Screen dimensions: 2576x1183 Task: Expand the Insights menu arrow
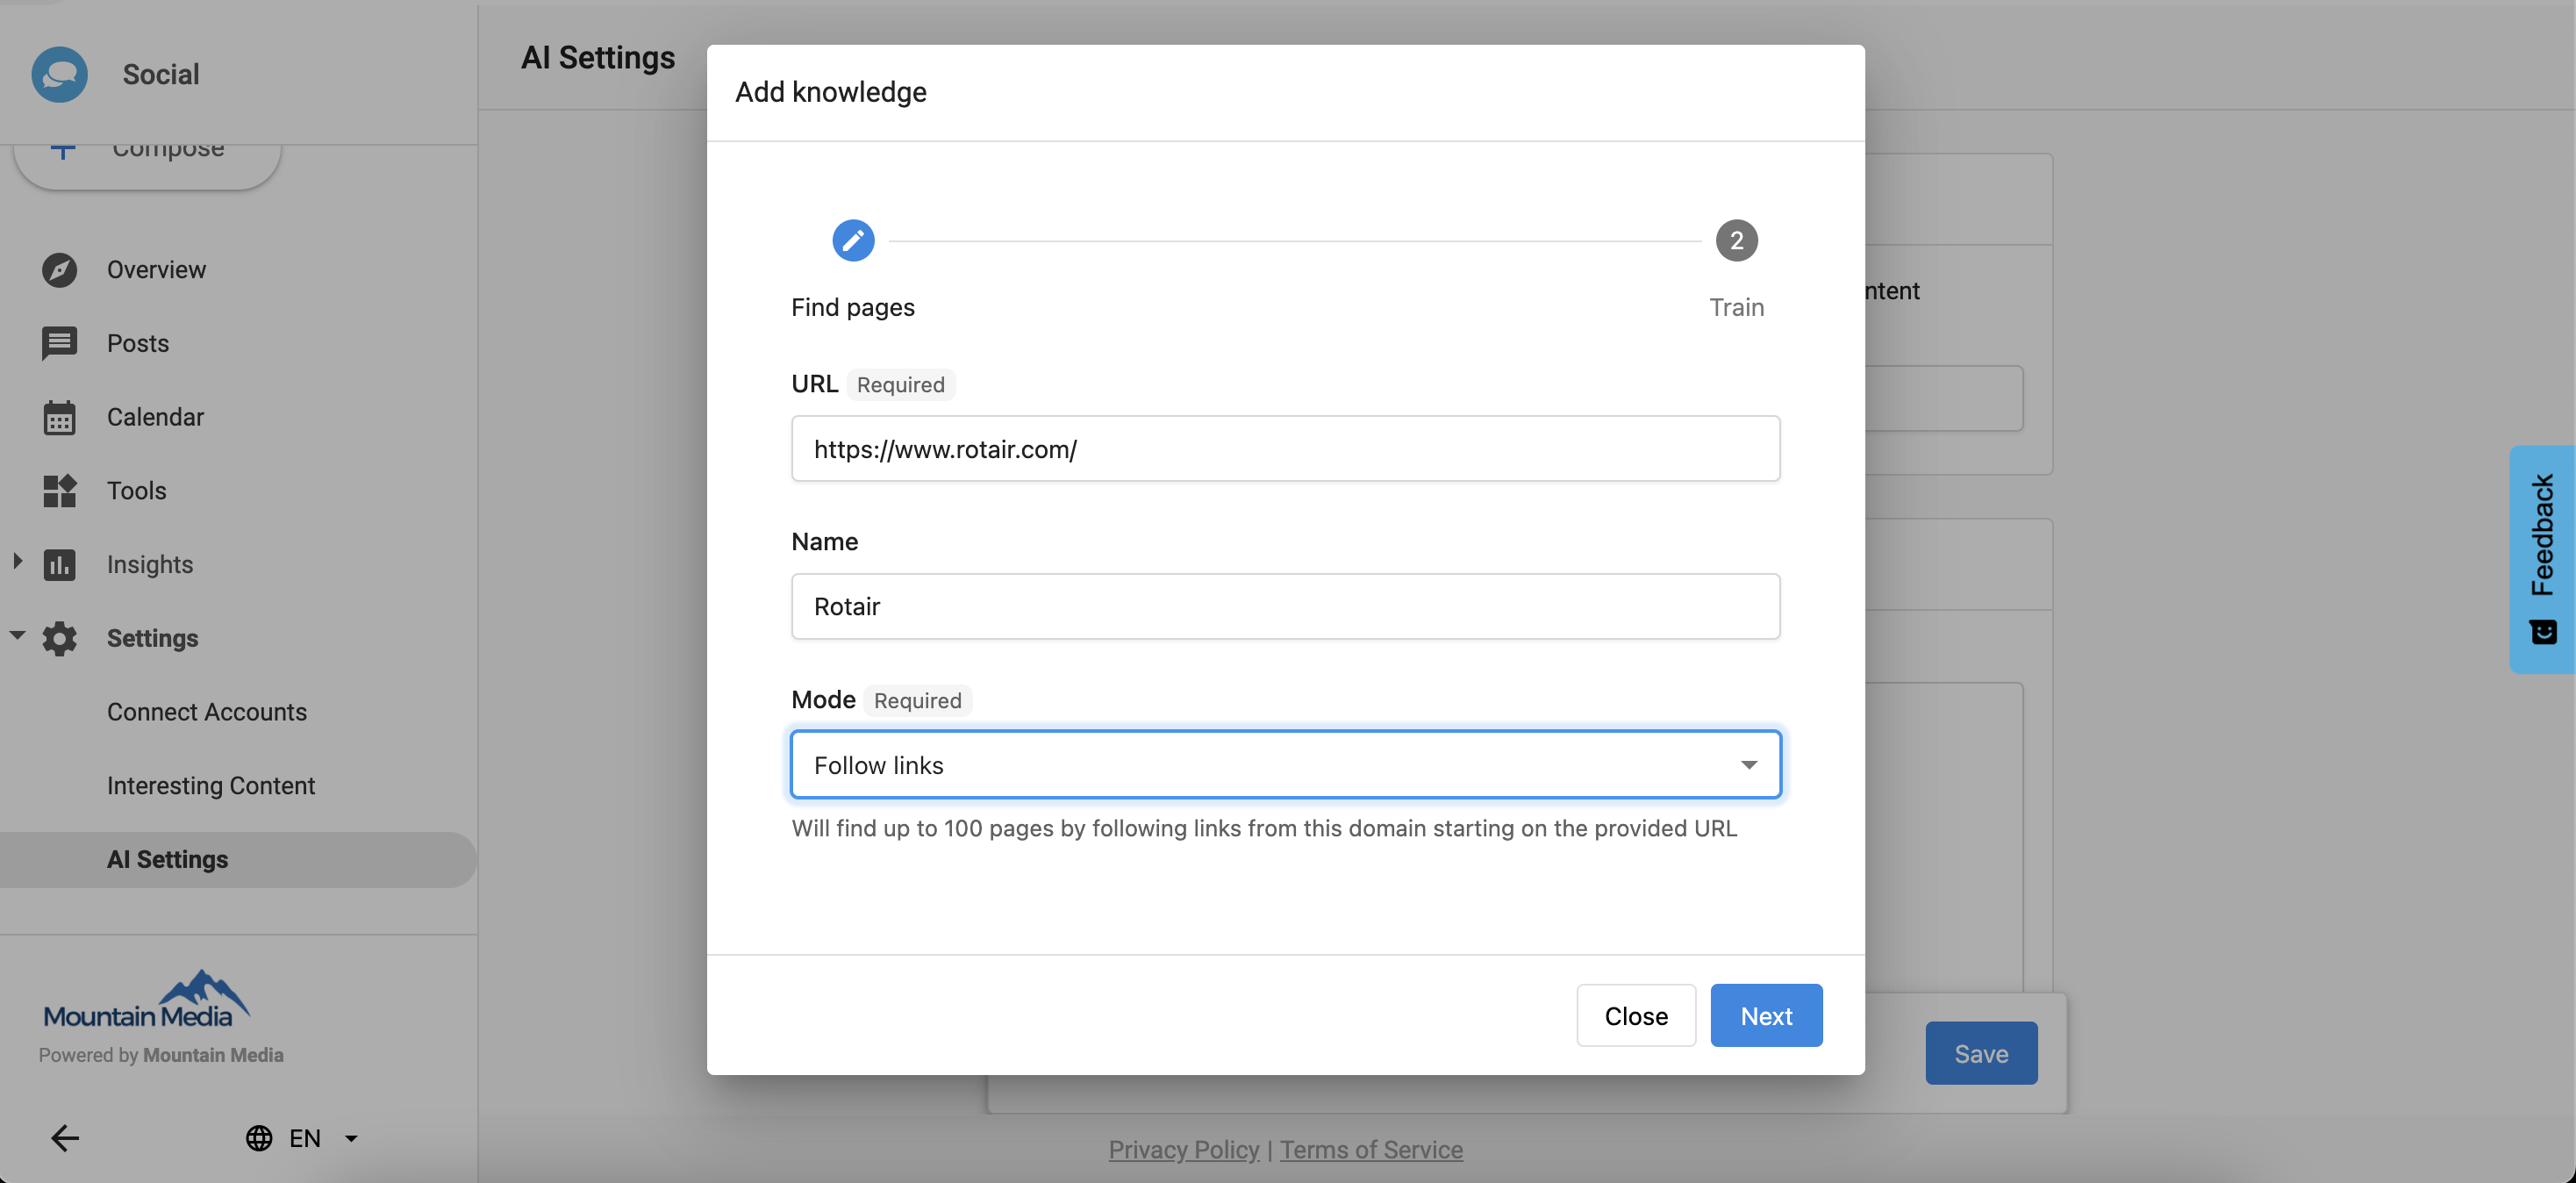[x=17, y=562]
